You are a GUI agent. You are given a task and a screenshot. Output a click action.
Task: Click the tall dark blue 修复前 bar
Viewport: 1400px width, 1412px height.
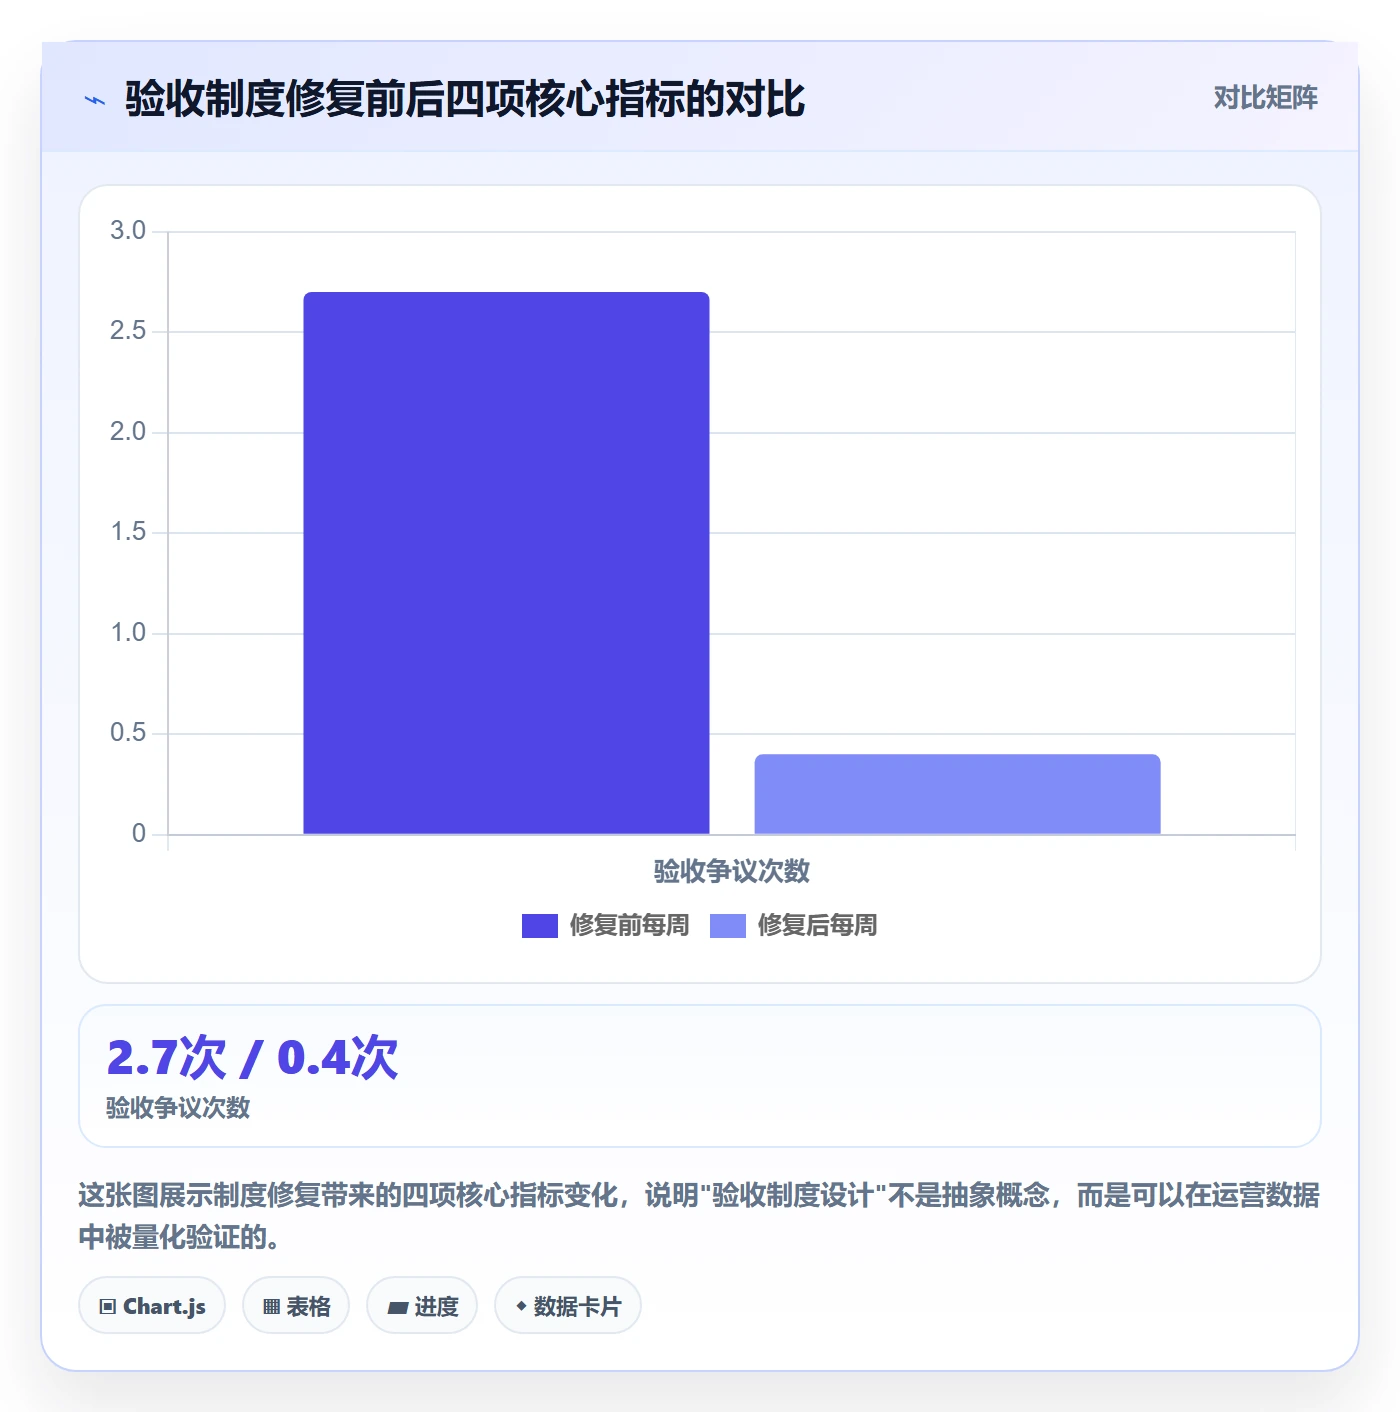pyautogui.click(x=506, y=563)
